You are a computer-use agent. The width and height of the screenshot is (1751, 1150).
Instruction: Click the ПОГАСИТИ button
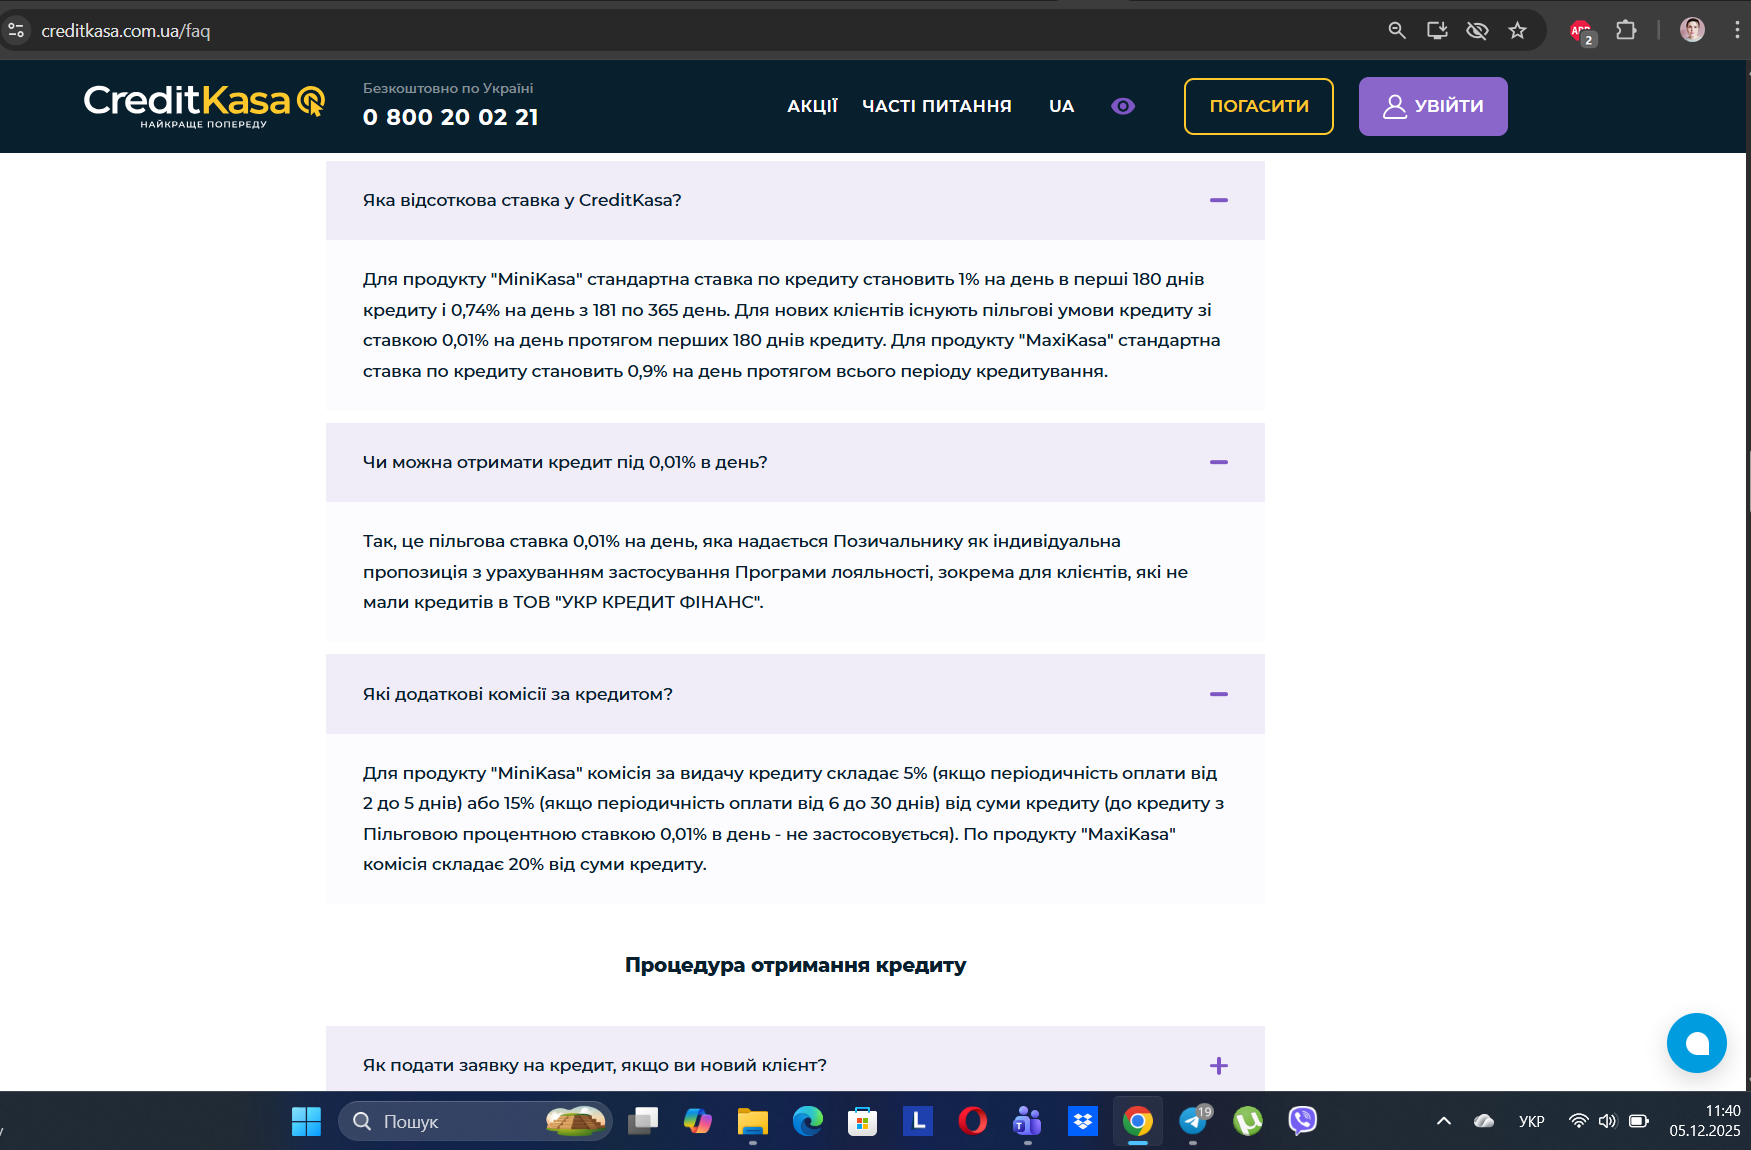tap(1258, 106)
